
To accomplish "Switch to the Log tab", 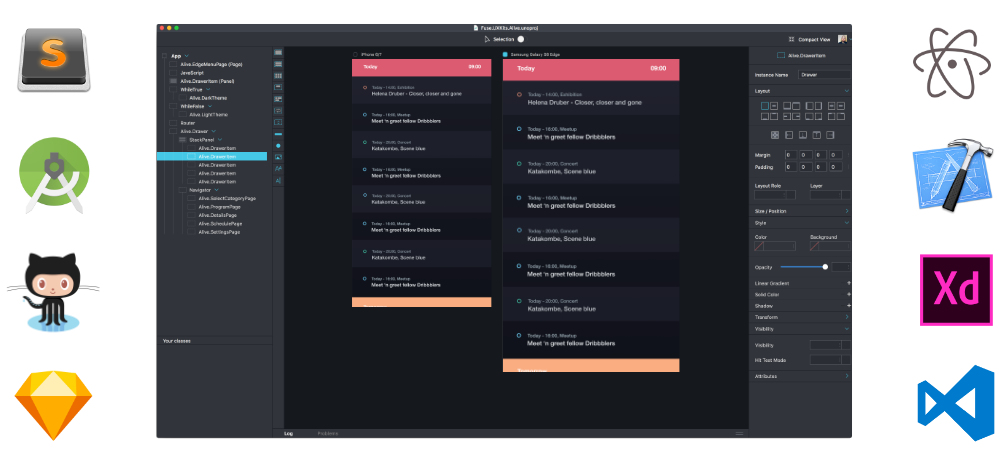I will pos(288,433).
